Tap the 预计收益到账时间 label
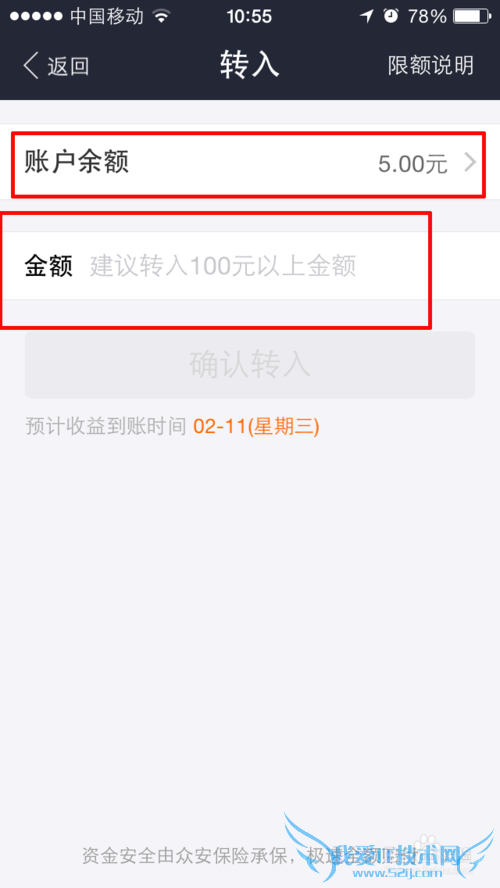Viewport: 500px width, 888px height. coord(106,427)
